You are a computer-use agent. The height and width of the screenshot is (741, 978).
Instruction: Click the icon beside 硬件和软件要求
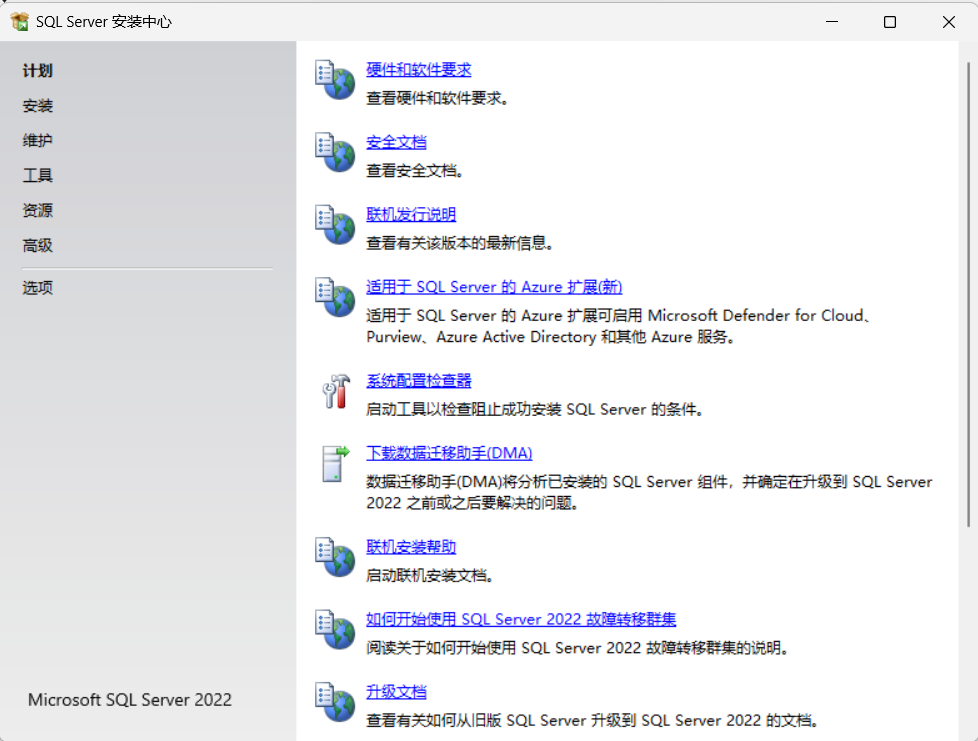pyautogui.click(x=335, y=80)
